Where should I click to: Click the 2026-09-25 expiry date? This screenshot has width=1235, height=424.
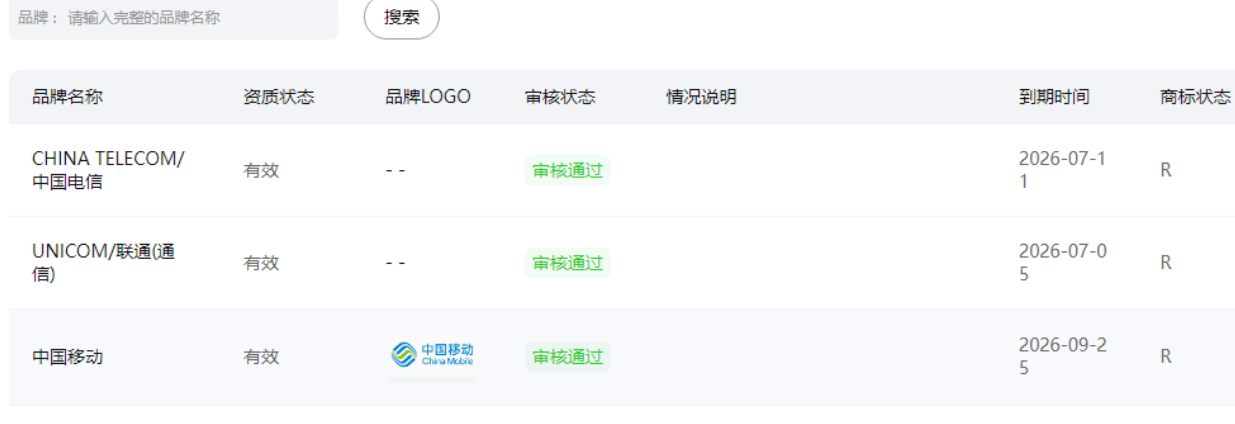coord(1062,357)
